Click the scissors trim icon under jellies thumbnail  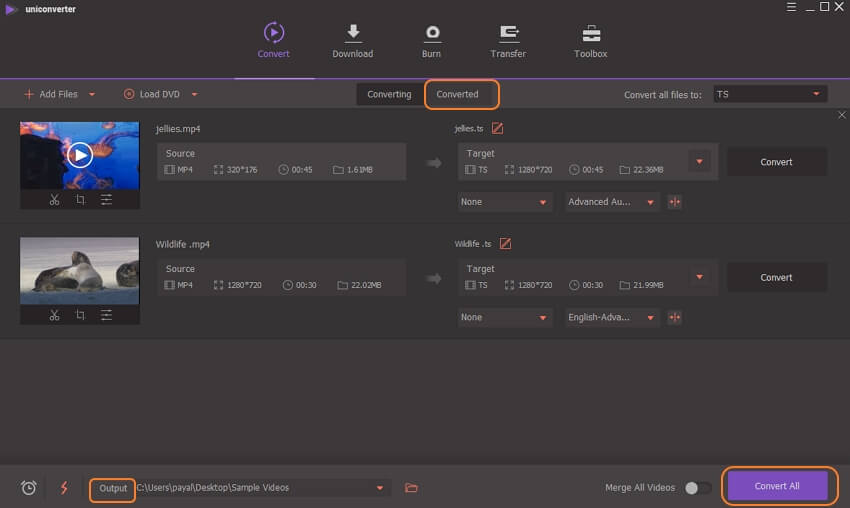[54, 200]
